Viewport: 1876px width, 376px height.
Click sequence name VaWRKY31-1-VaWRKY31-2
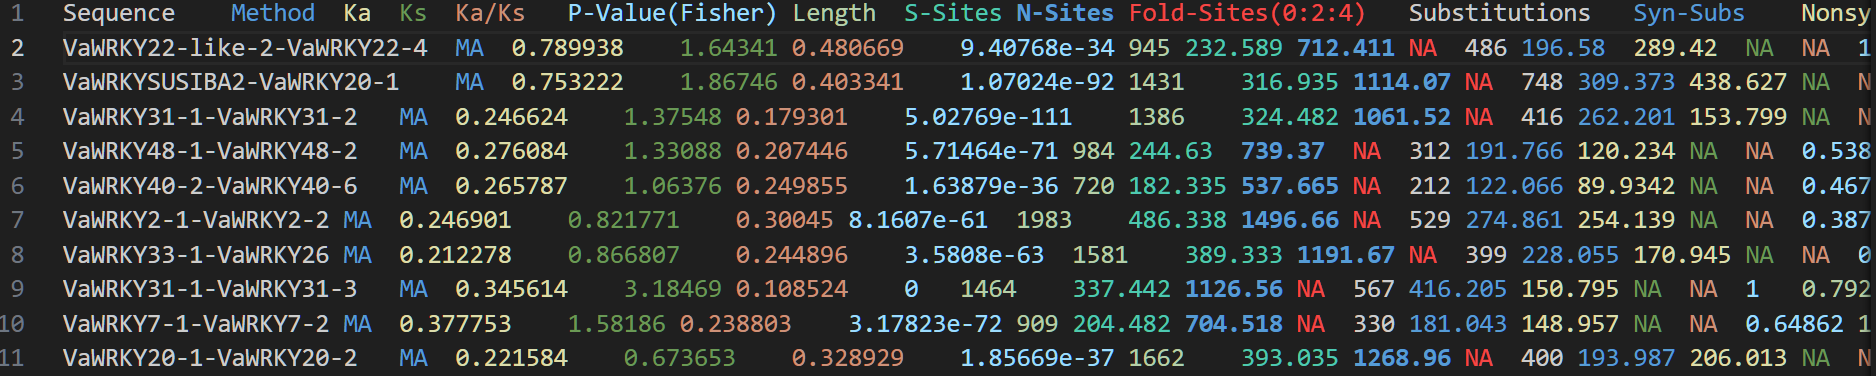pos(210,117)
